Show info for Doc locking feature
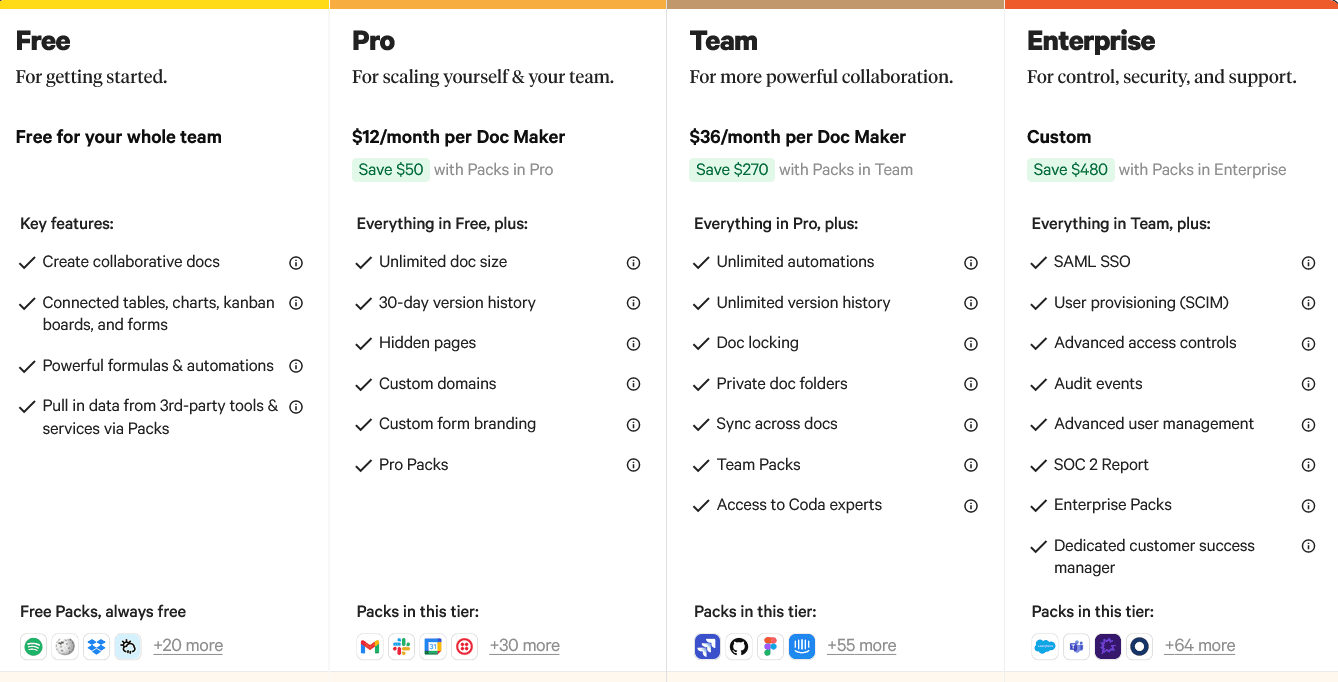This screenshot has height=682, width=1338. point(970,344)
